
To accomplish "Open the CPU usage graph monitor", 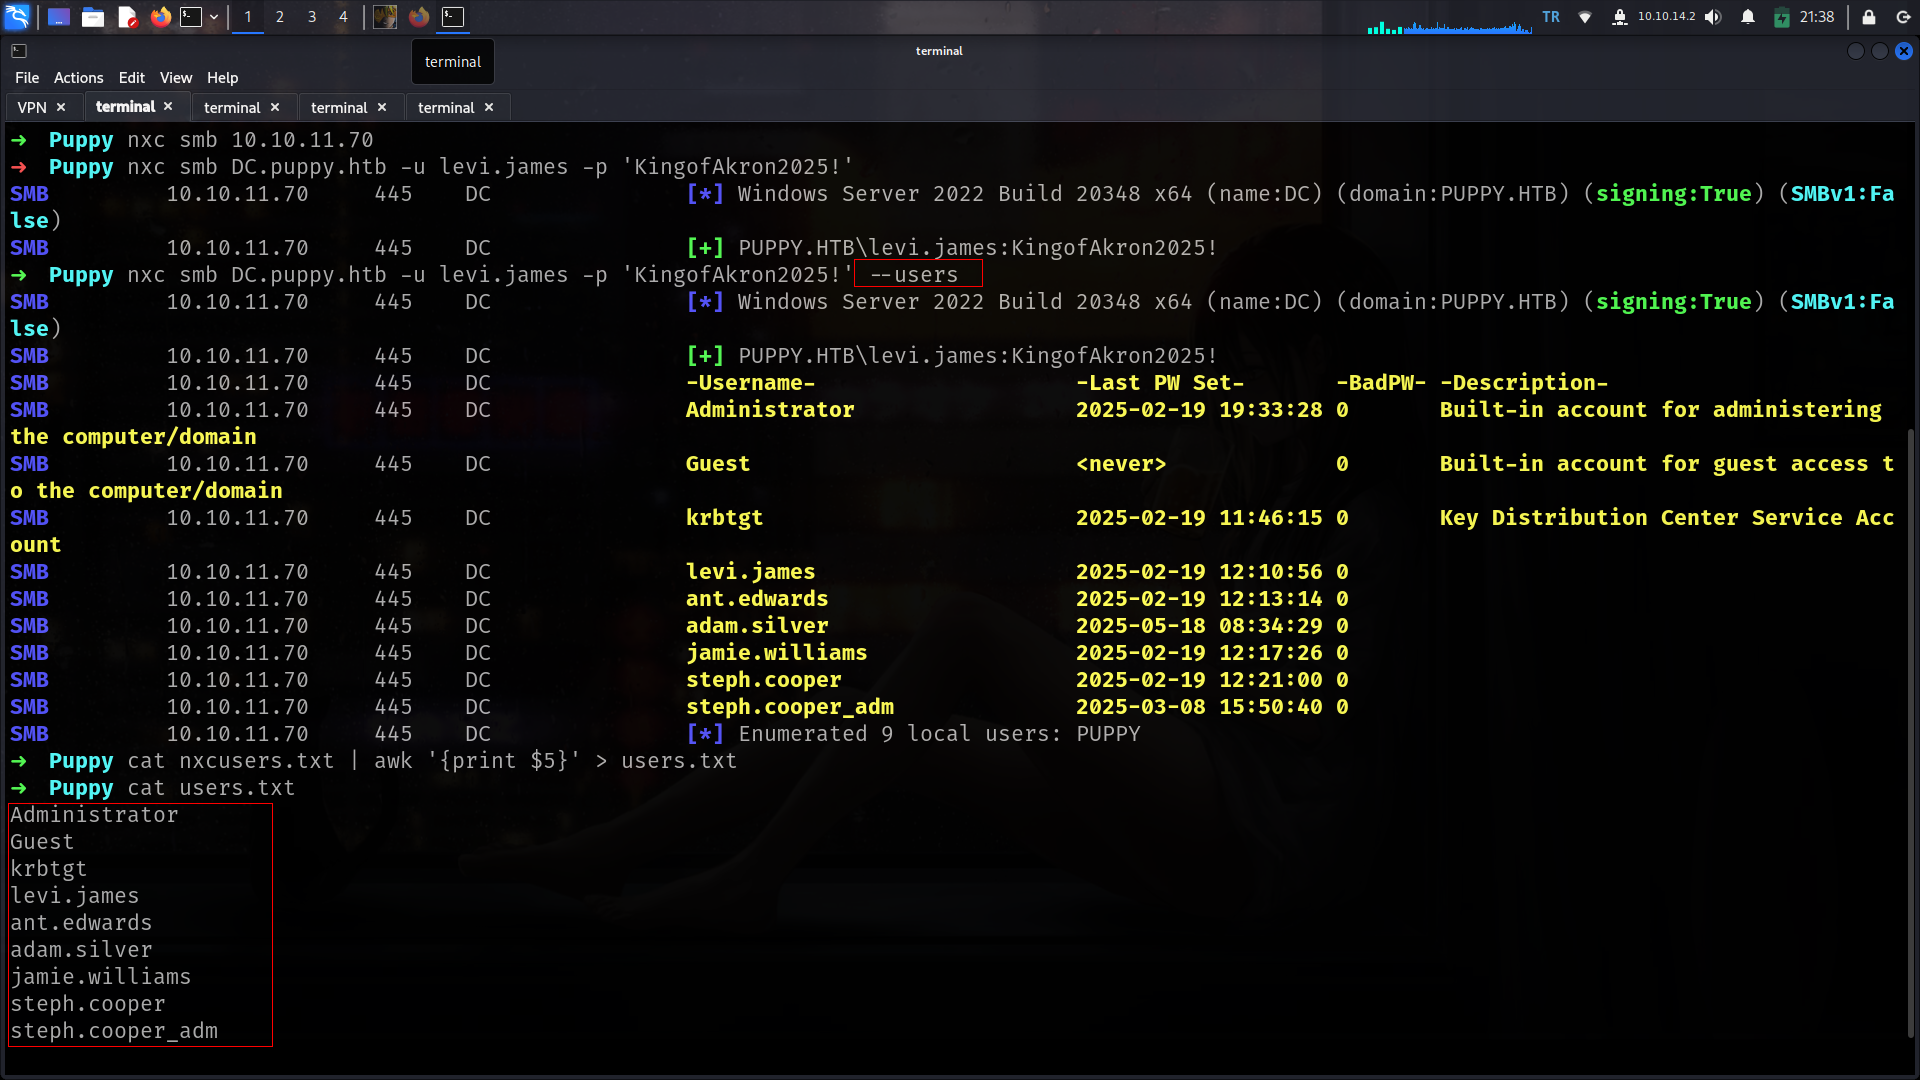I will (x=1449, y=24).
